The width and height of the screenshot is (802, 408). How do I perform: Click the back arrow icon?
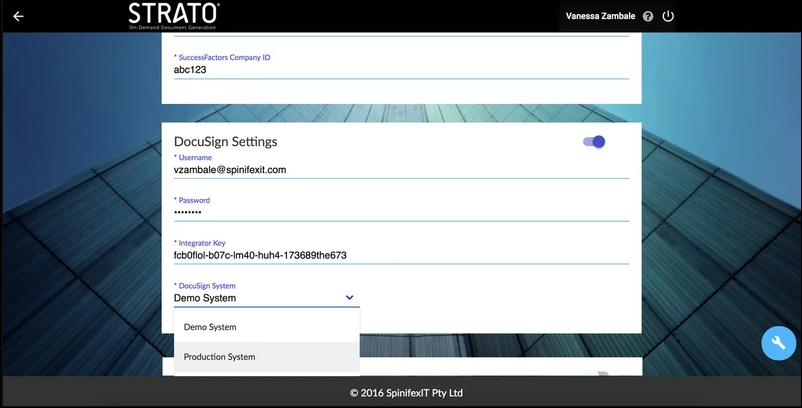(x=18, y=16)
